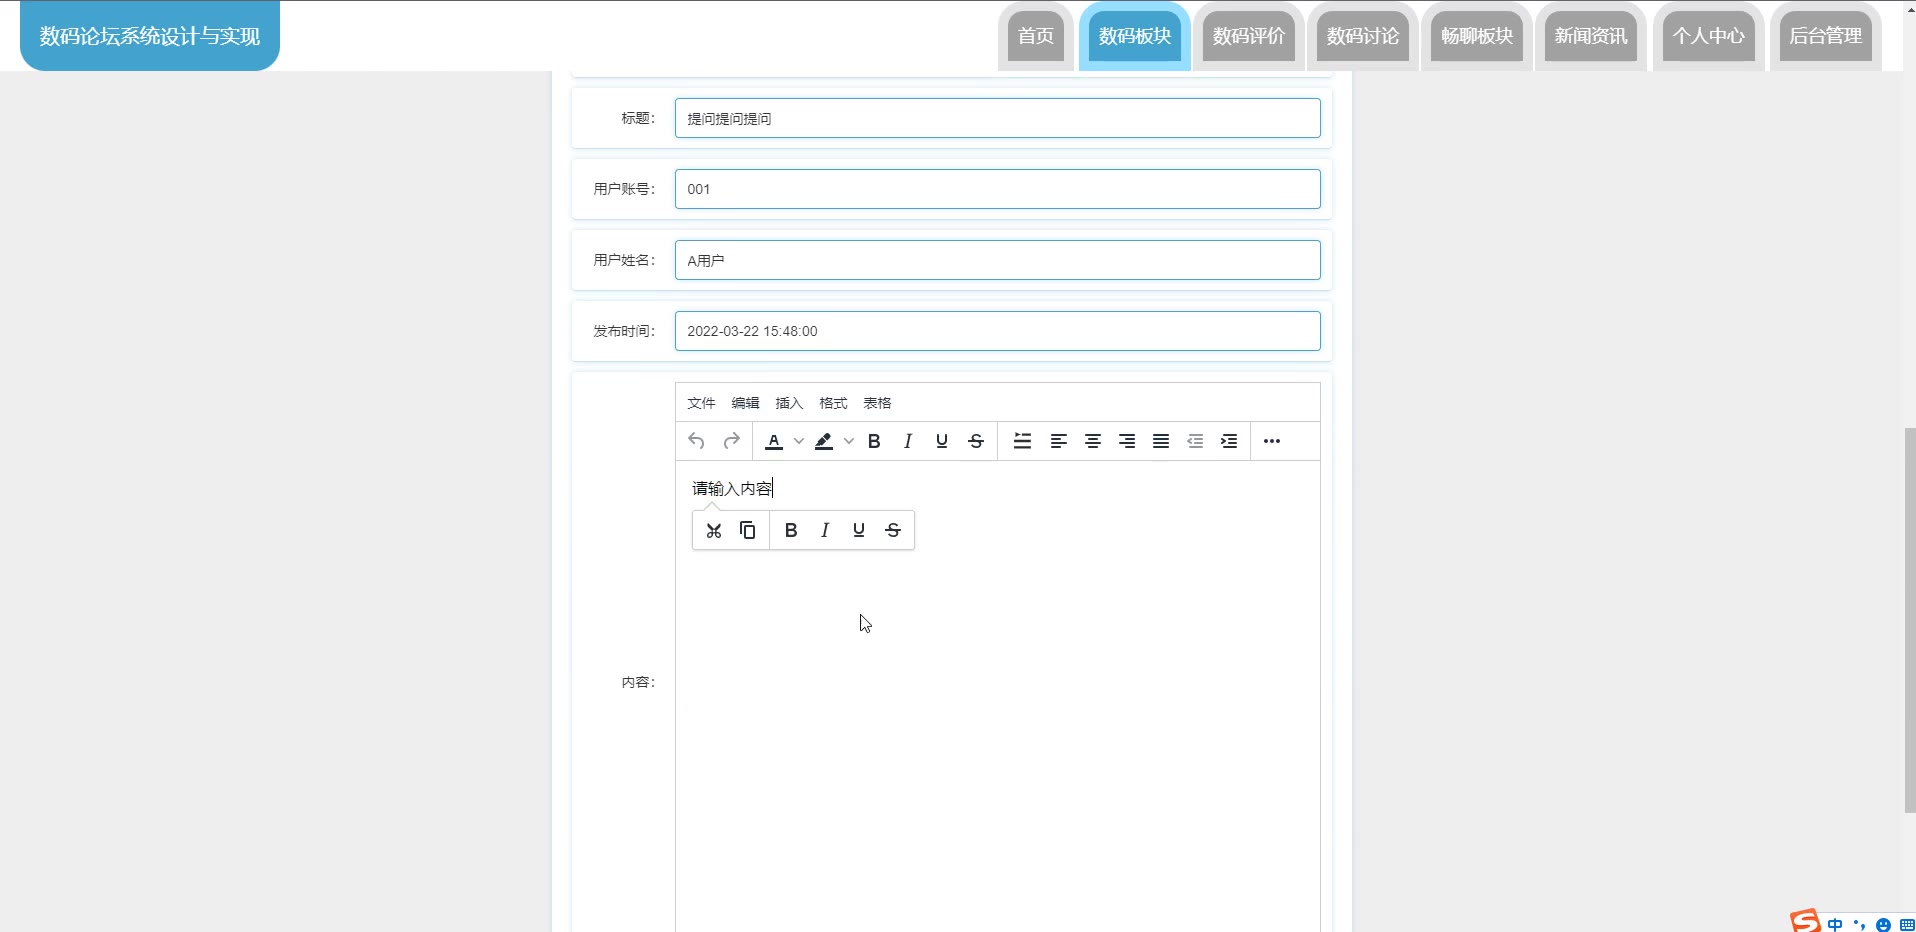Click the IME emoji face icon
1916x932 pixels.
1884,925
